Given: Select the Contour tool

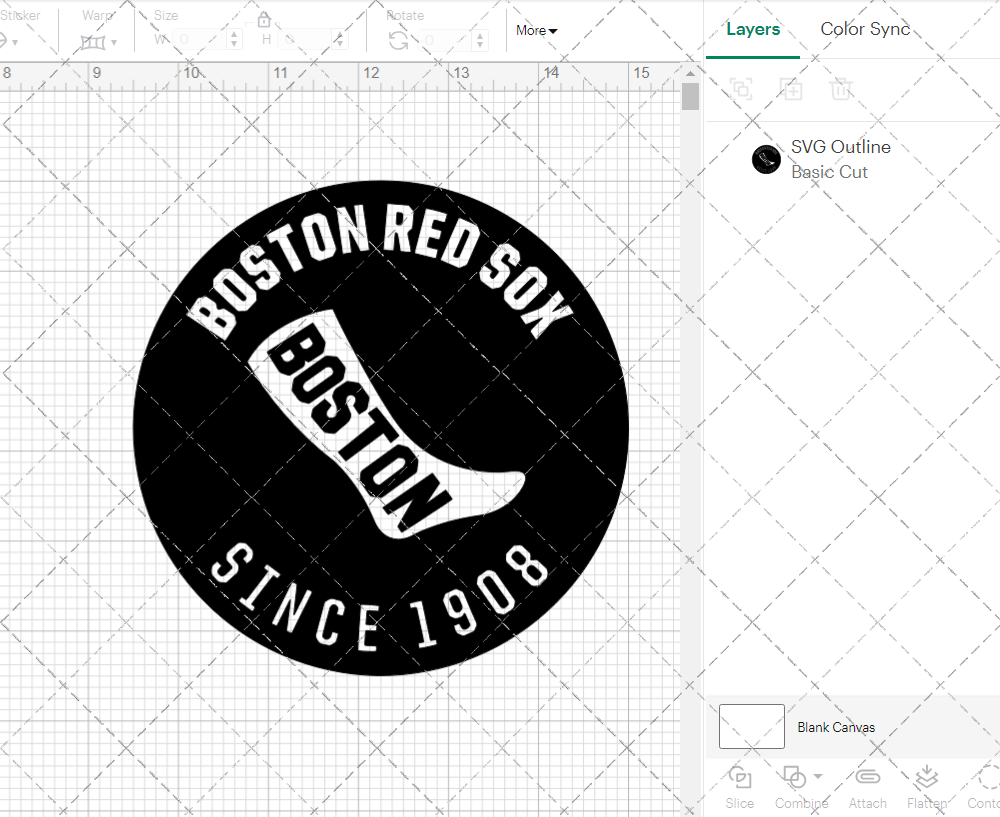Looking at the screenshot, I should [x=986, y=787].
